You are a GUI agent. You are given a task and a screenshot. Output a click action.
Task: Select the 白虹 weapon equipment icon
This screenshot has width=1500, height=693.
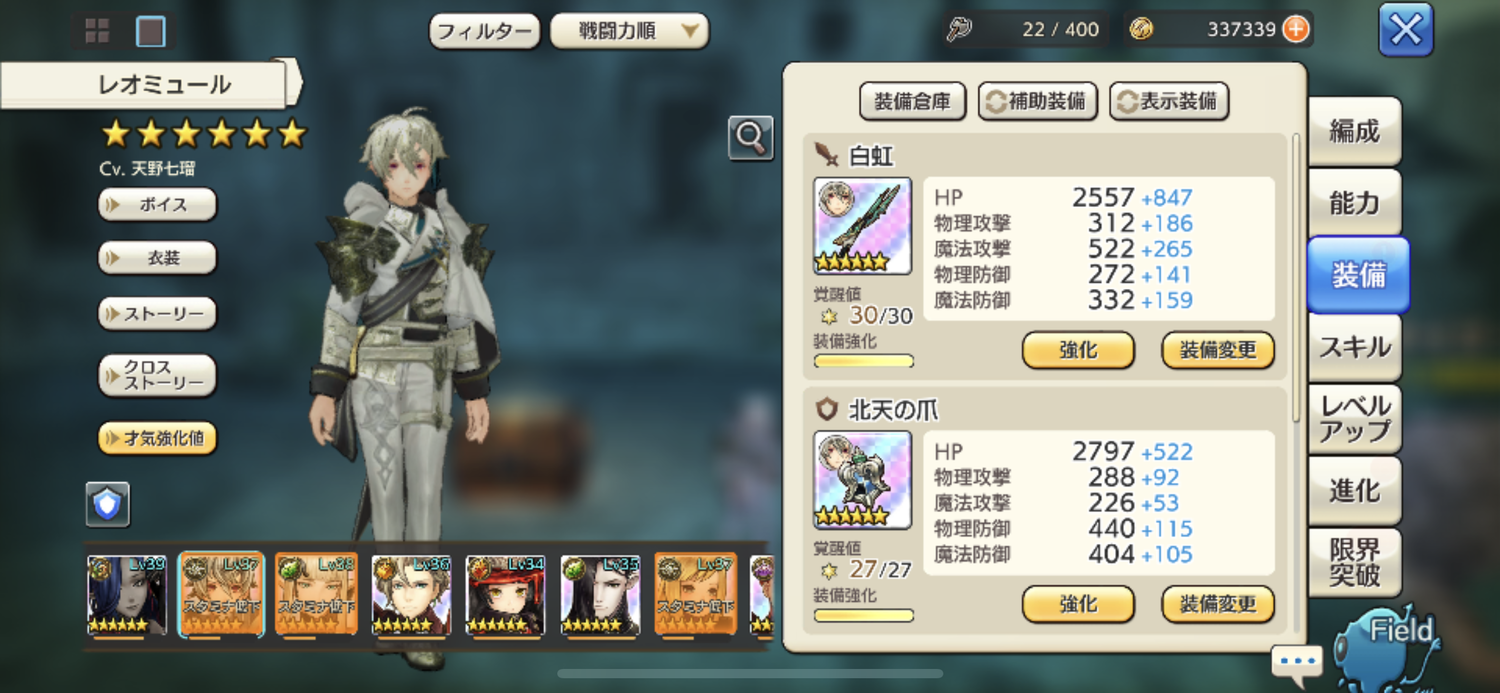tap(863, 226)
